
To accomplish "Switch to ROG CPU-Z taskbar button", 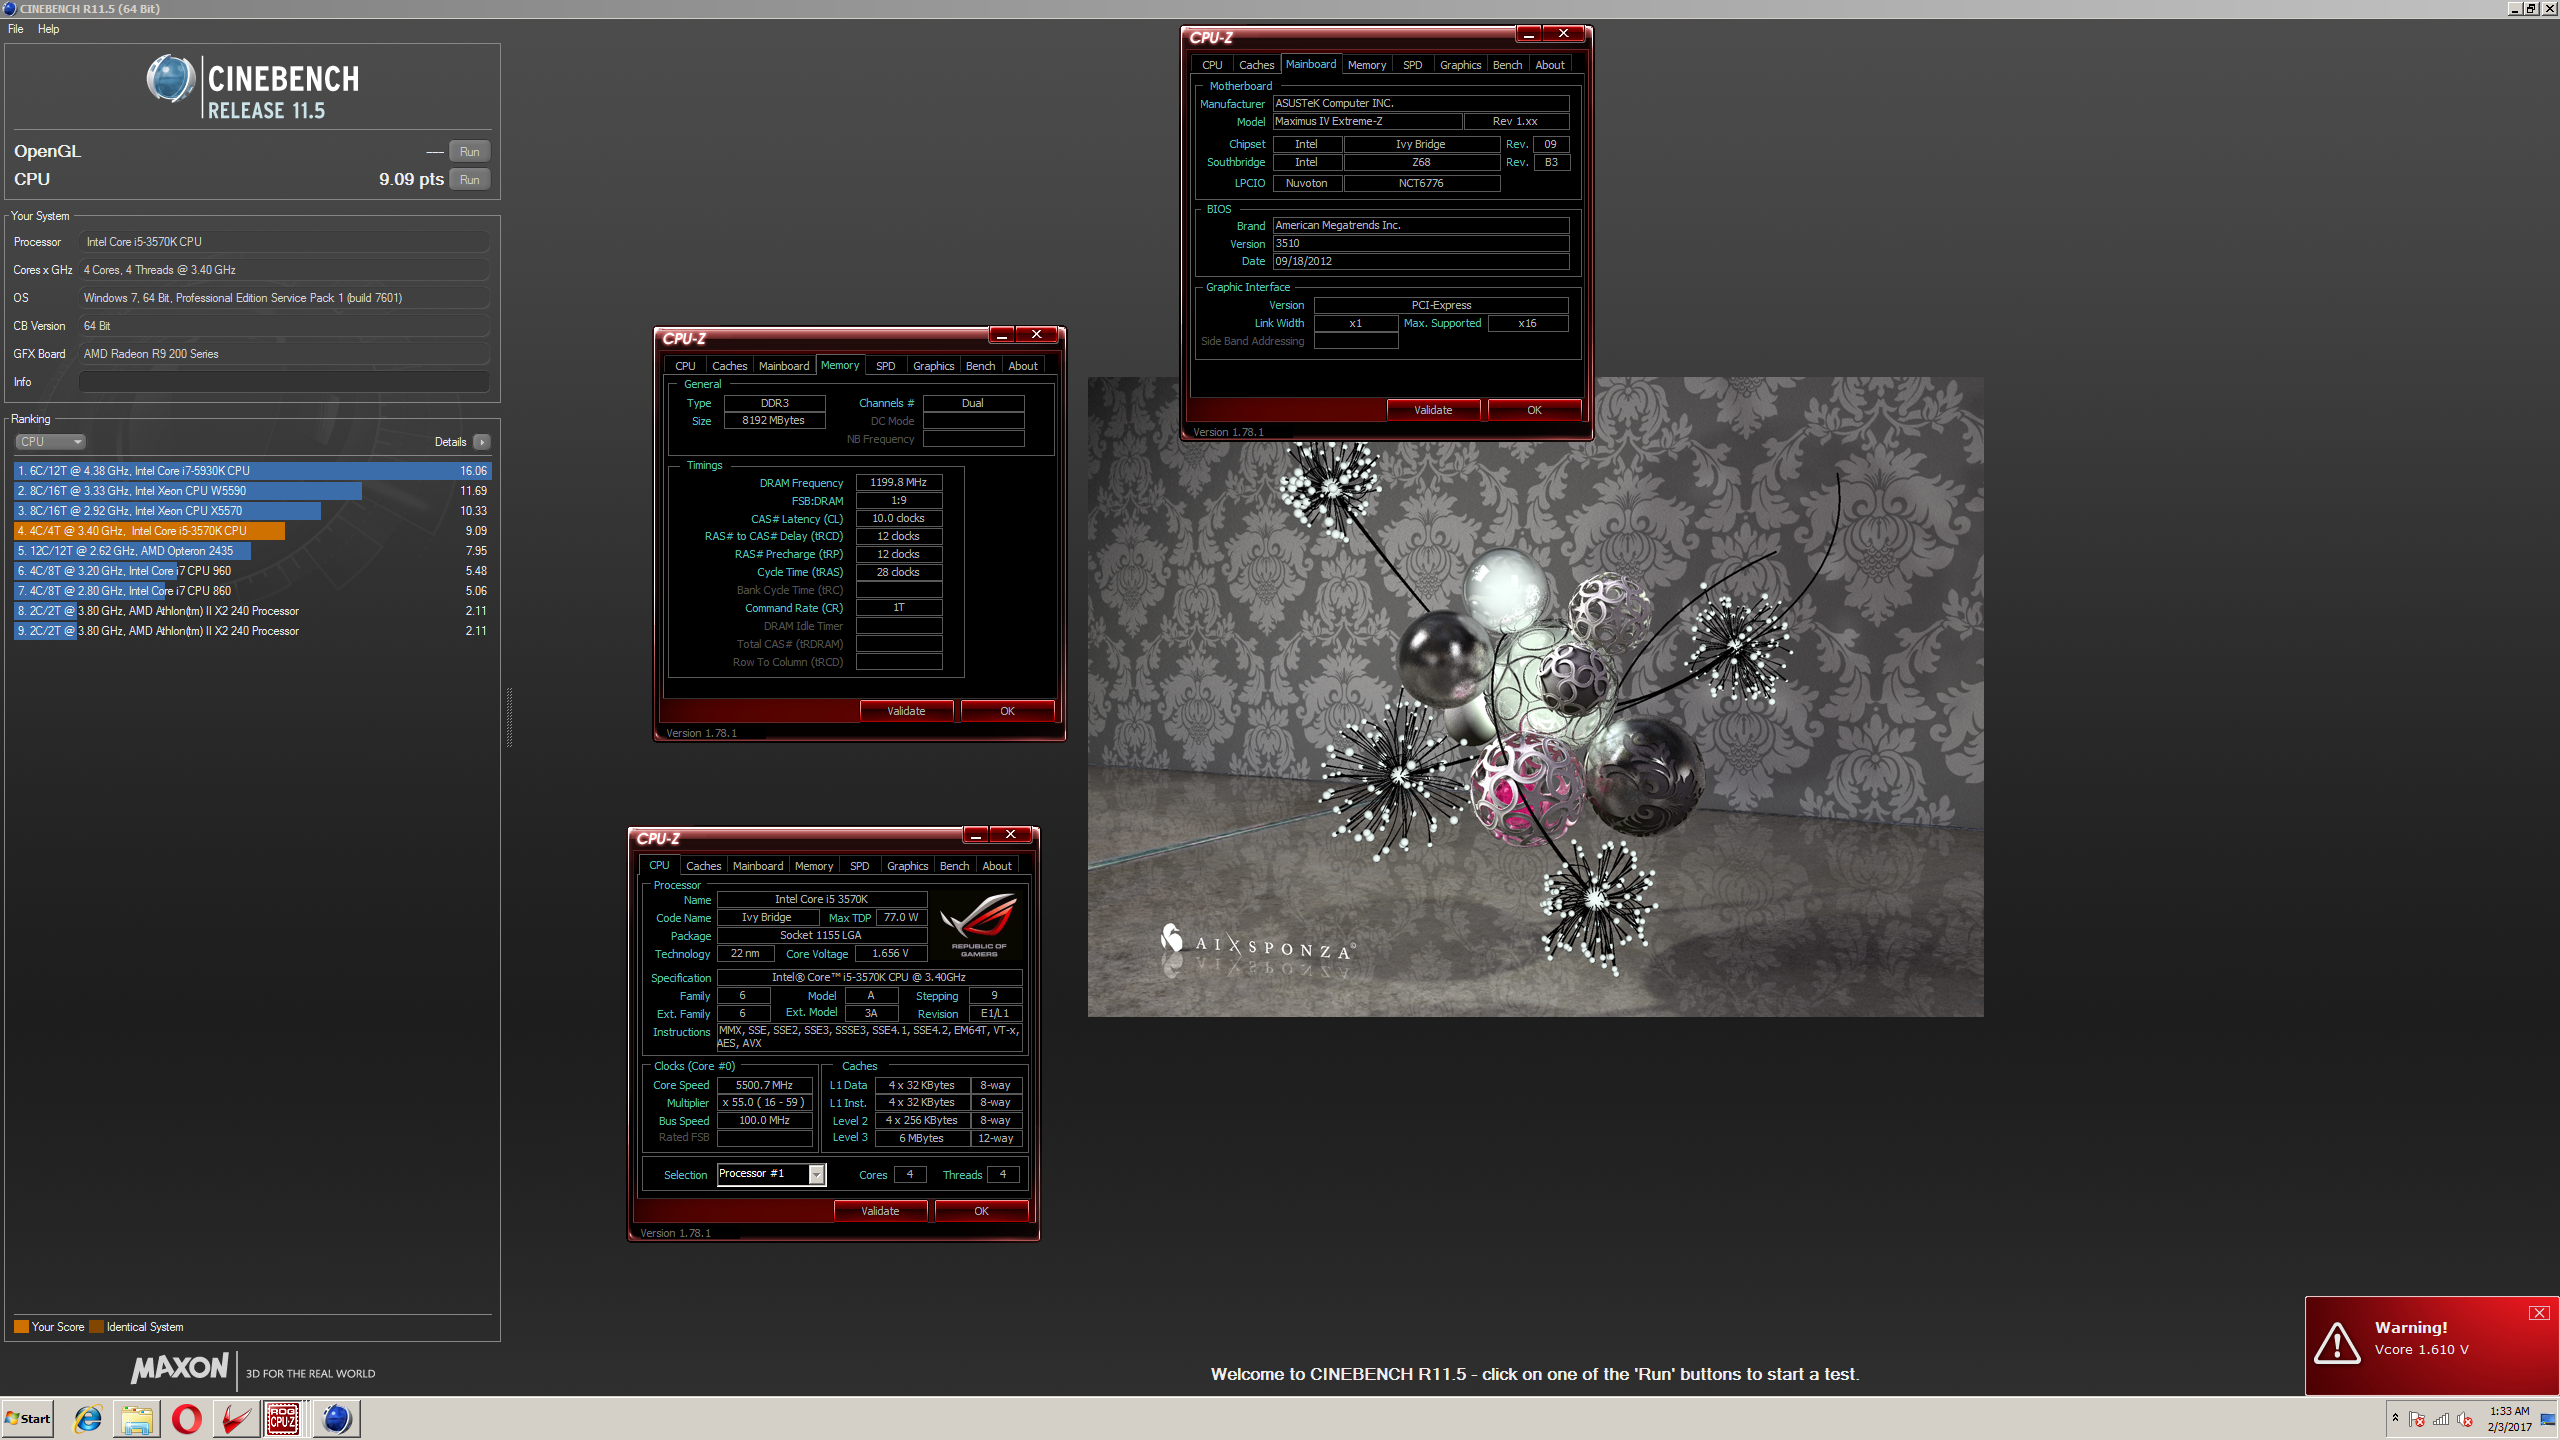I will 284,1418.
